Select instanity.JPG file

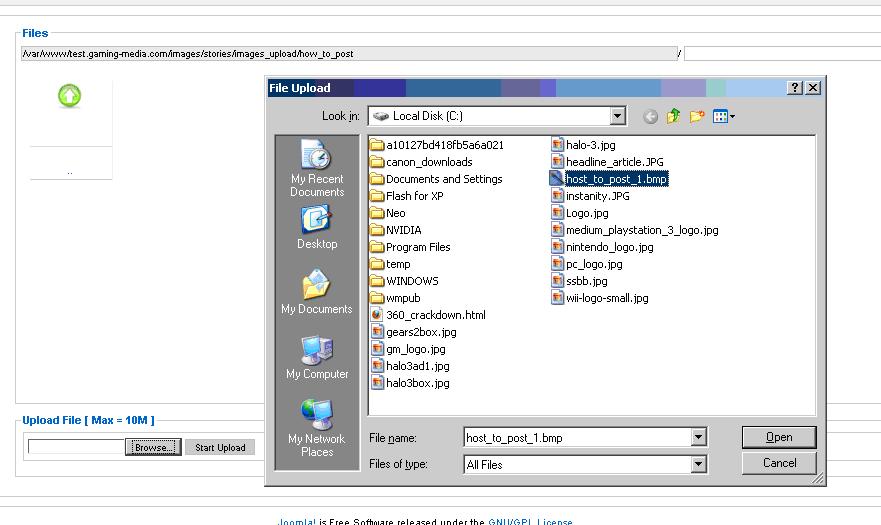(590, 196)
